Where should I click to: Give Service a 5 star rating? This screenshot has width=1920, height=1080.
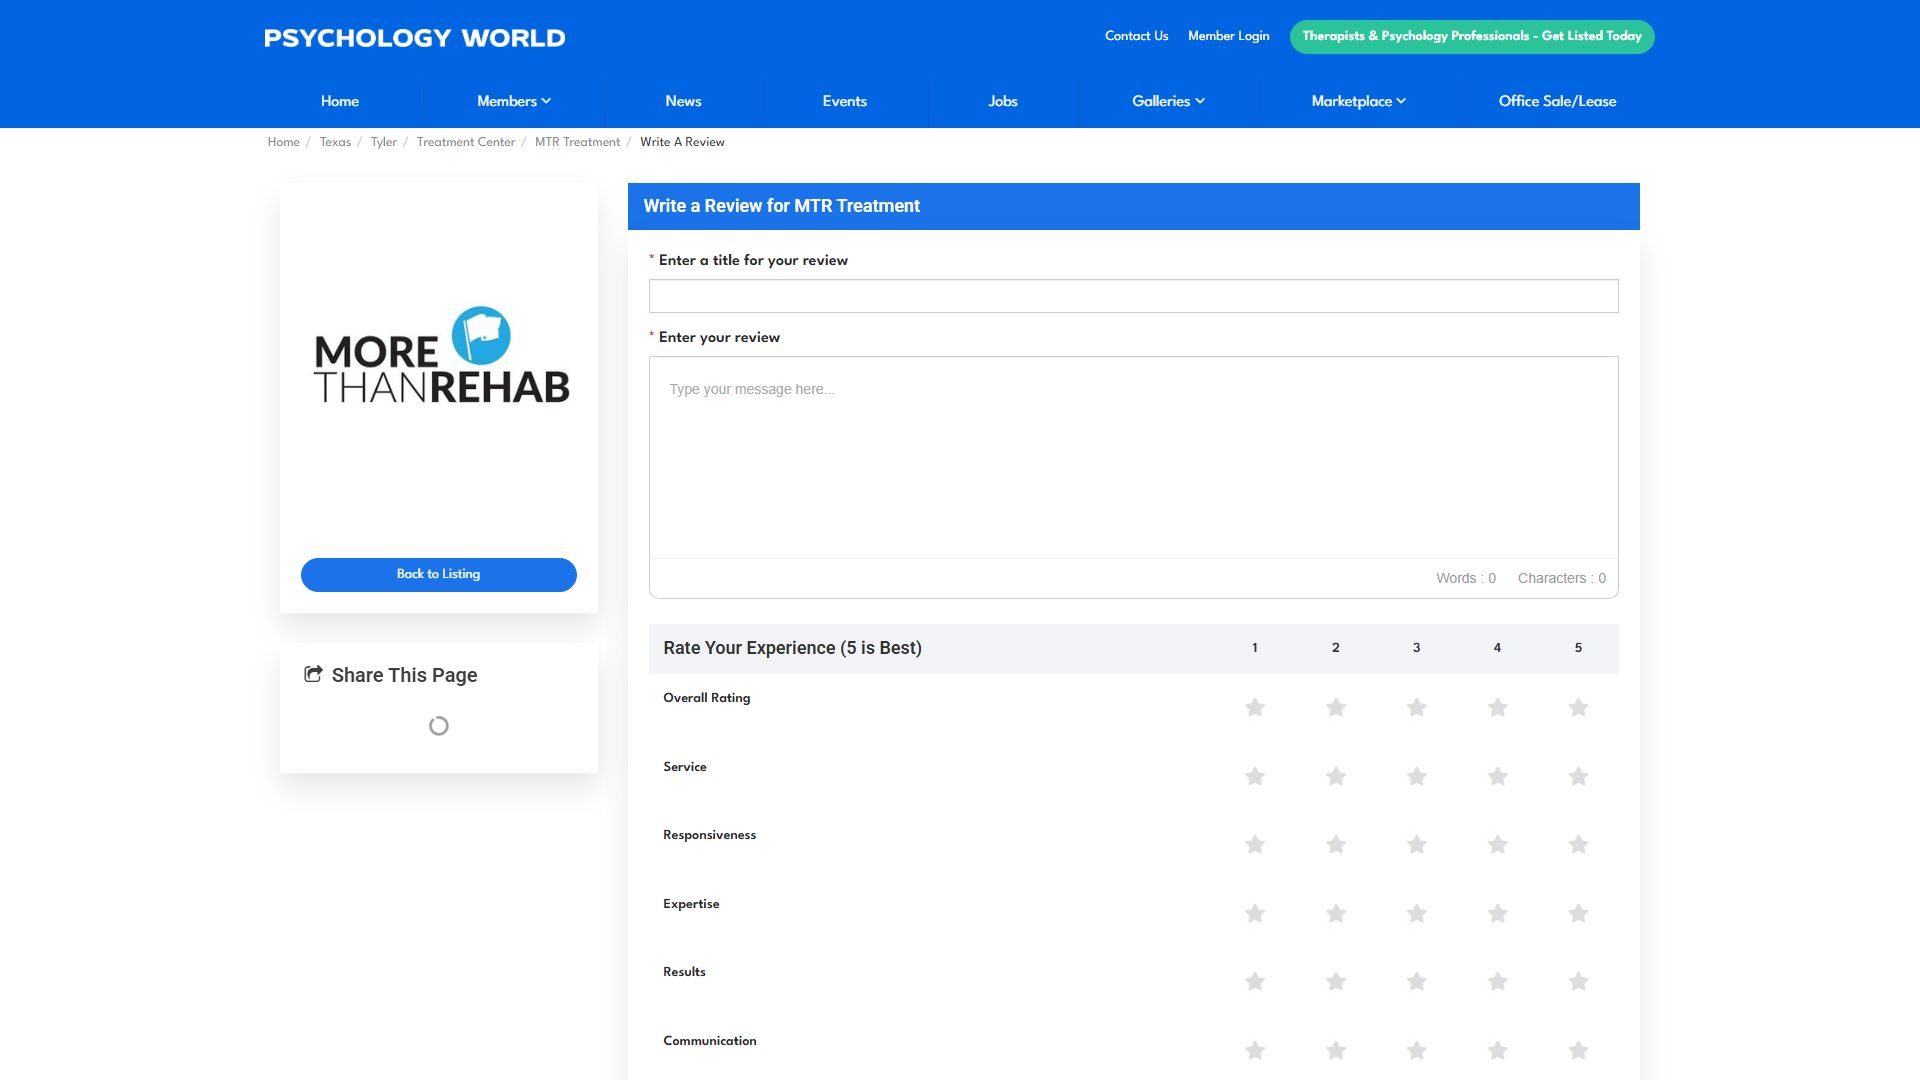pos(1579,777)
